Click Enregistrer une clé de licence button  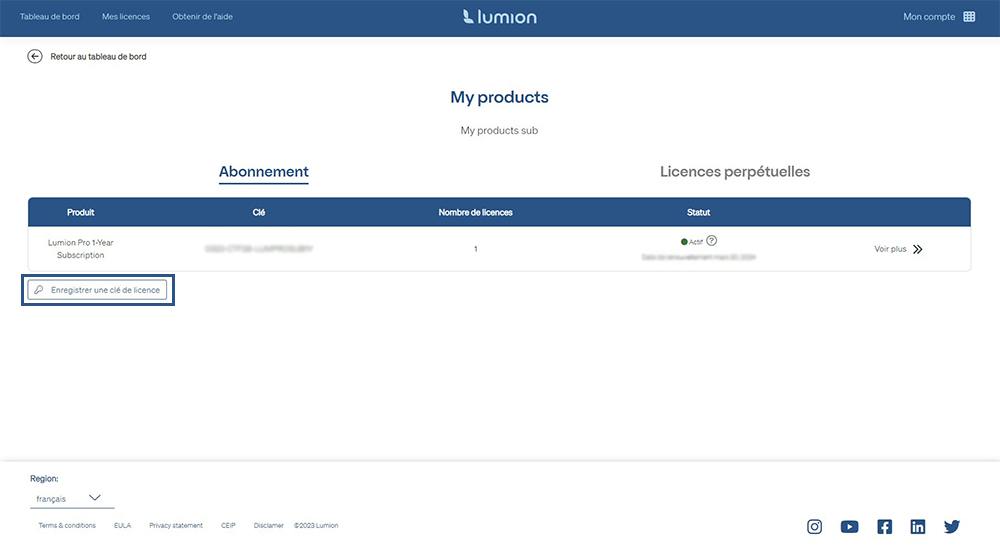[x=98, y=290]
